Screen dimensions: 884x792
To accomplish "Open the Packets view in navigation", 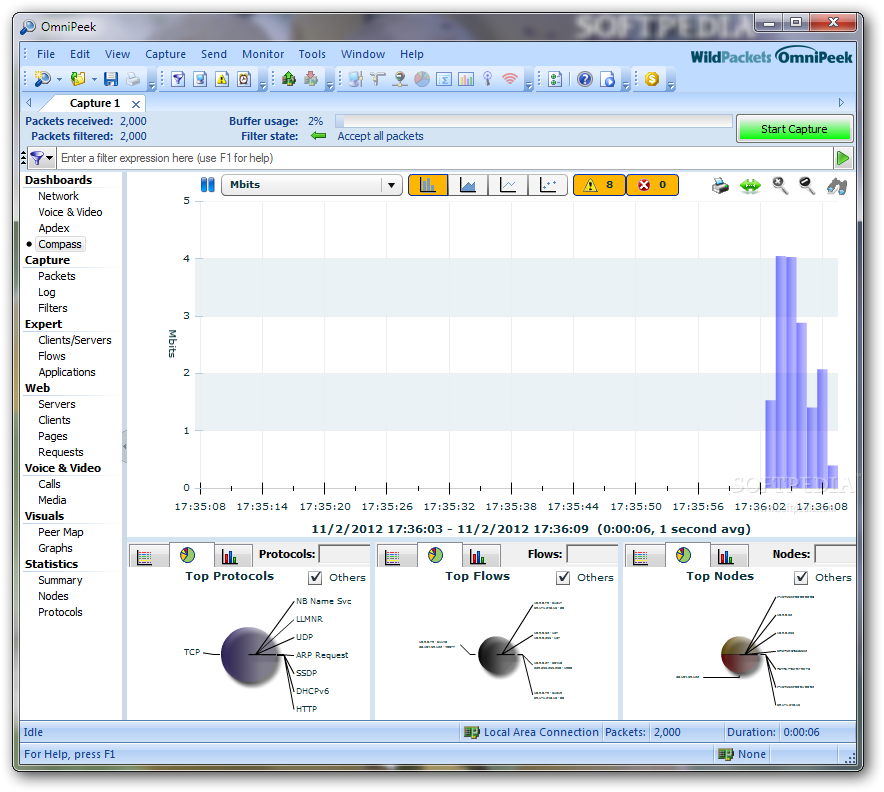I will click(56, 276).
